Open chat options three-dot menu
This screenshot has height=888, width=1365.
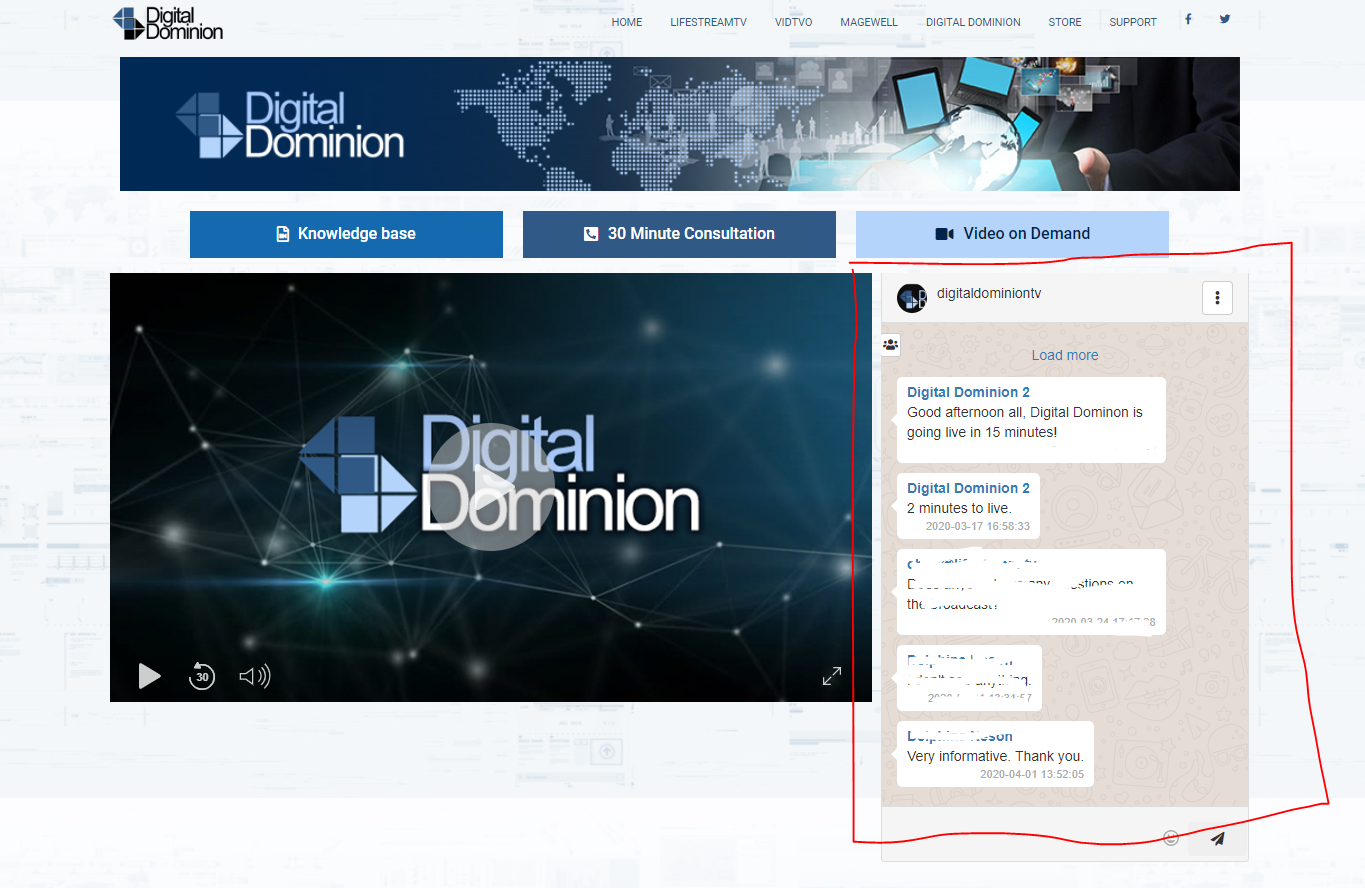pos(1217,297)
